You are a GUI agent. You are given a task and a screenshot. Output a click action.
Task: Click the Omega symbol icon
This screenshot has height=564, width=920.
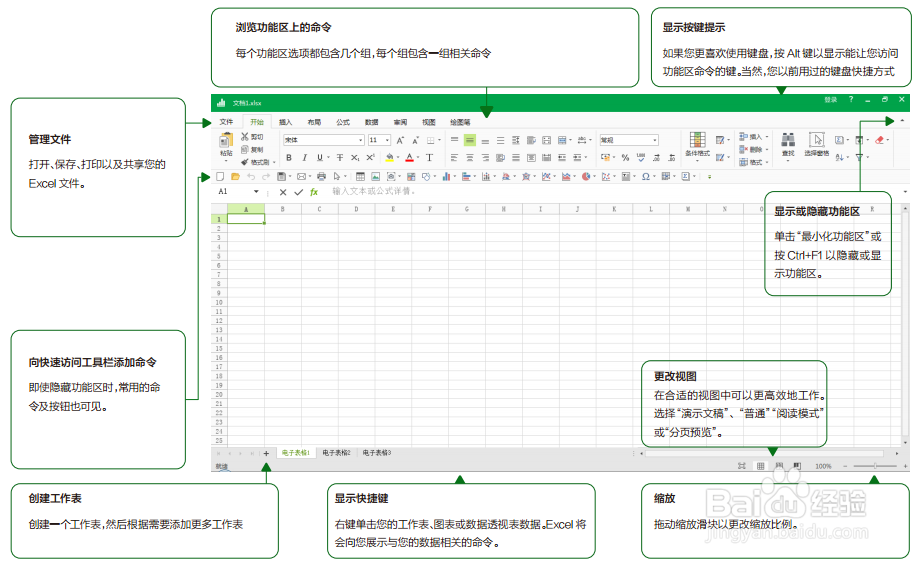pyautogui.click(x=645, y=176)
